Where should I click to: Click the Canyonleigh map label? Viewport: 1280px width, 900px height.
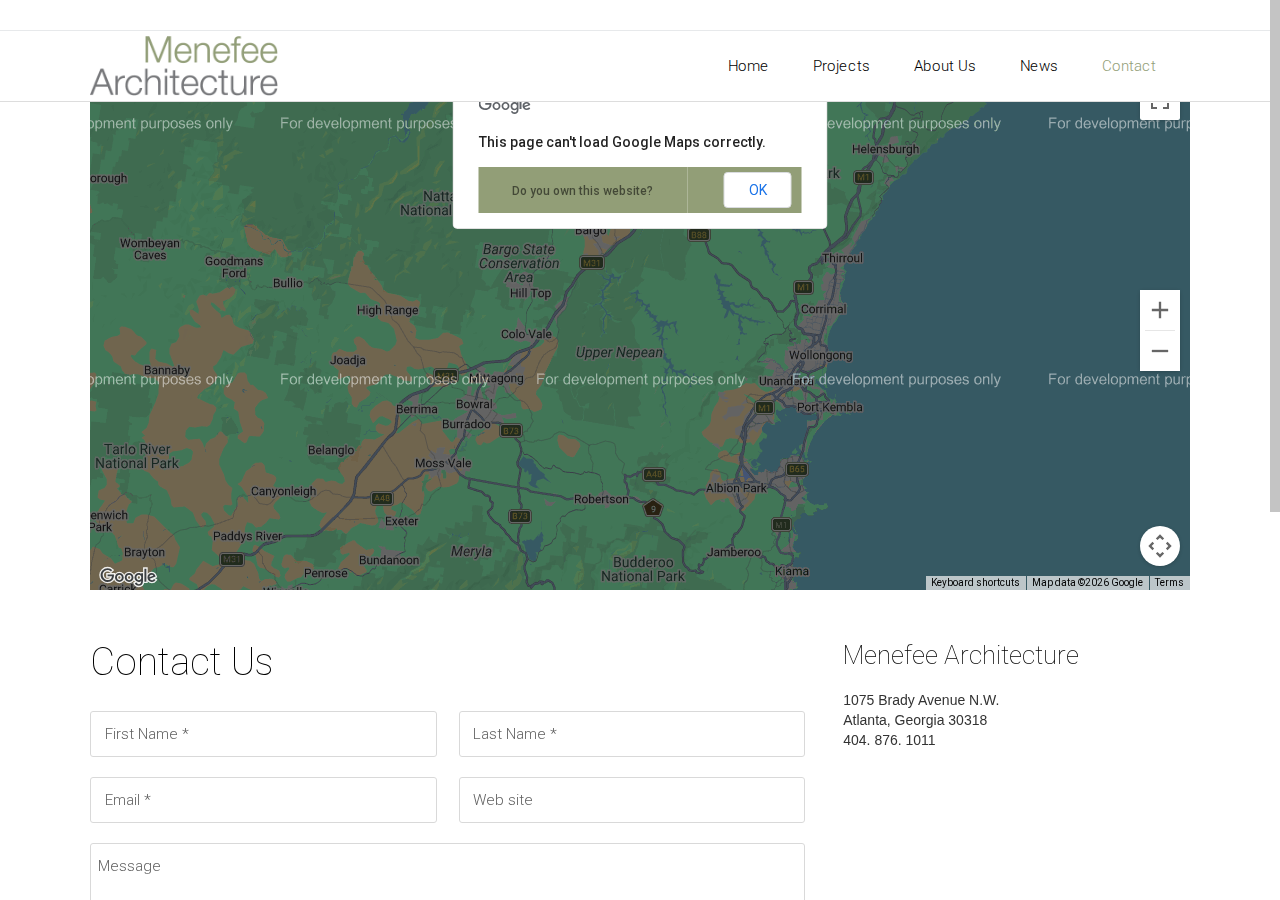point(283,491)
